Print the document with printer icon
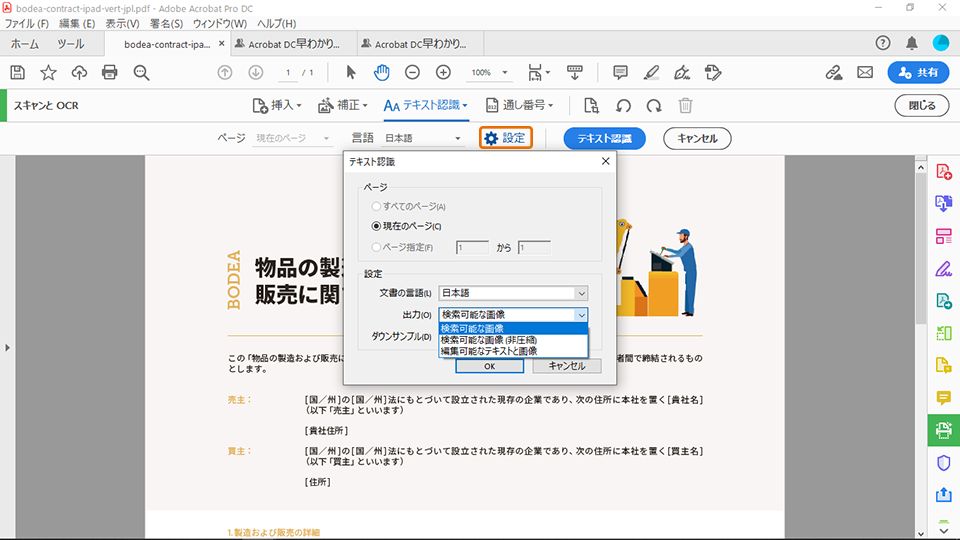 [110, 72]
